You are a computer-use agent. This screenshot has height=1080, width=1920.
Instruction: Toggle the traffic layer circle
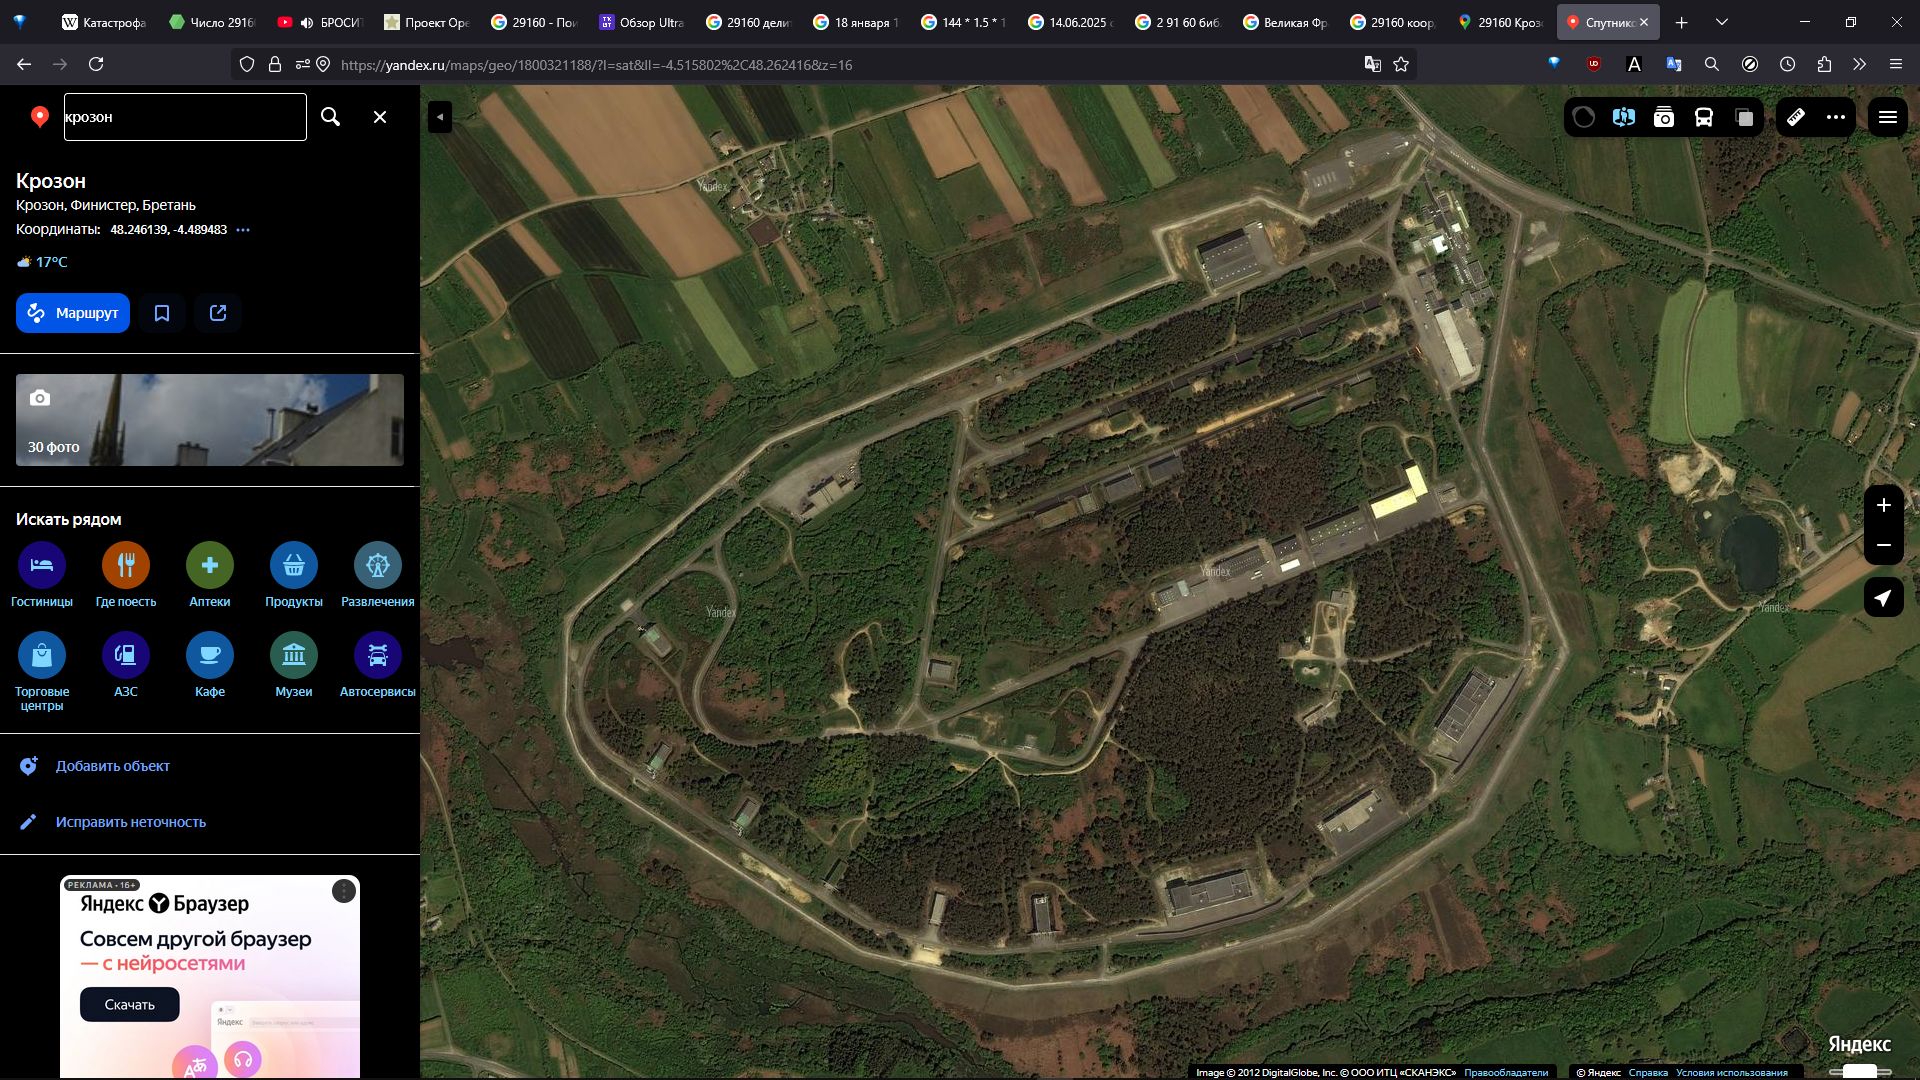1584,118
